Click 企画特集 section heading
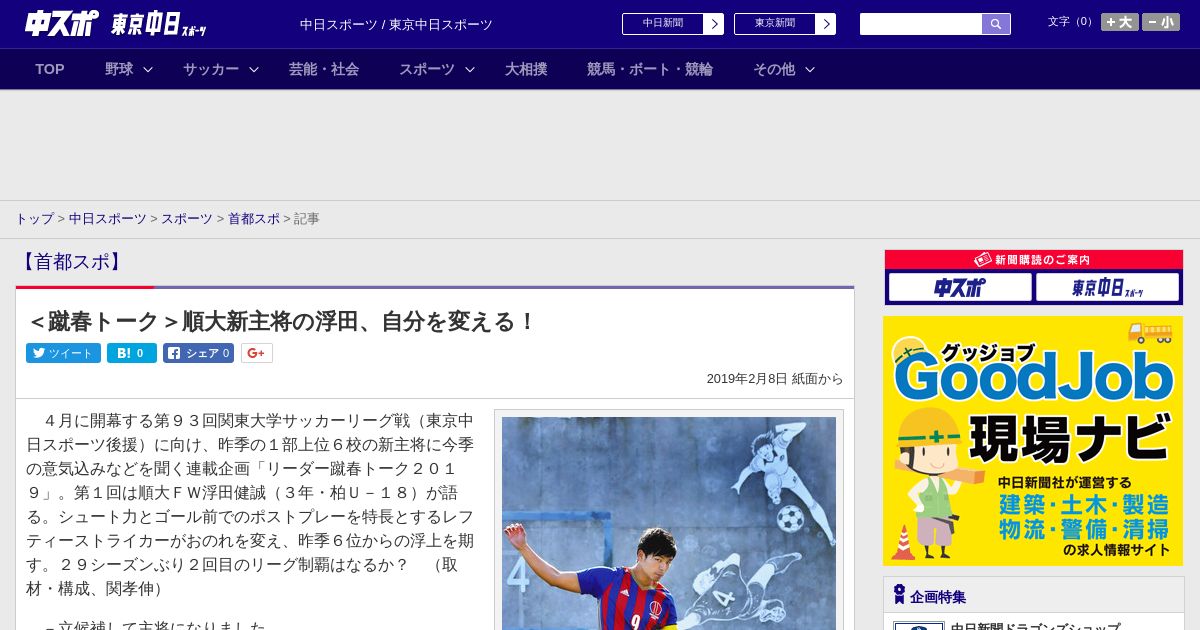Image resolution: width=1200 pixels, height=630 pixels. click(937, 597)
